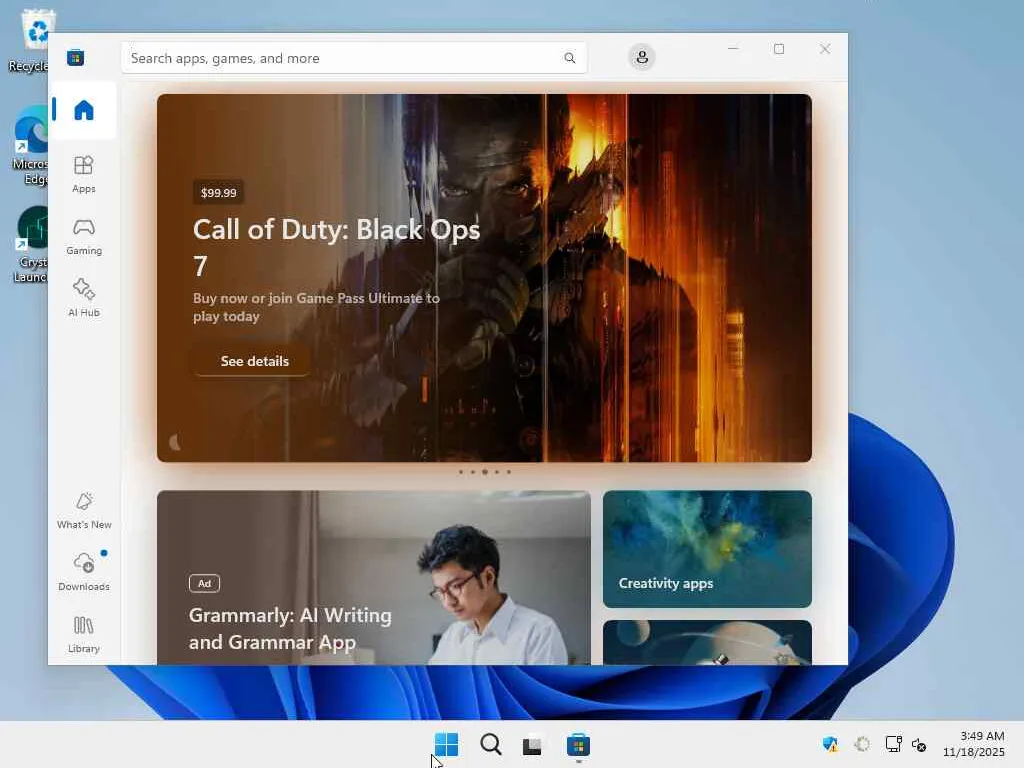
Task: Open What's New in the sidebar
Action: click(84, 511)
